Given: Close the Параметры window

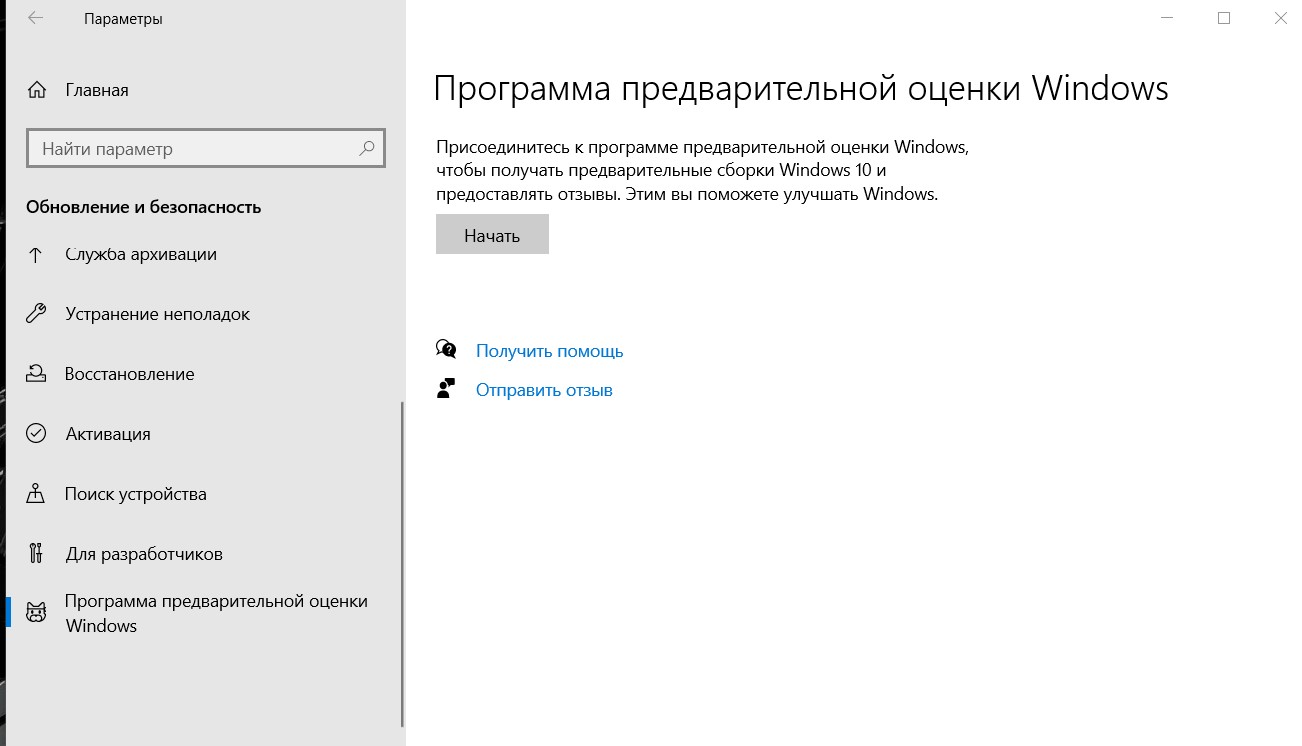Looking at the screenshot, I should (x=1279, y=18).
